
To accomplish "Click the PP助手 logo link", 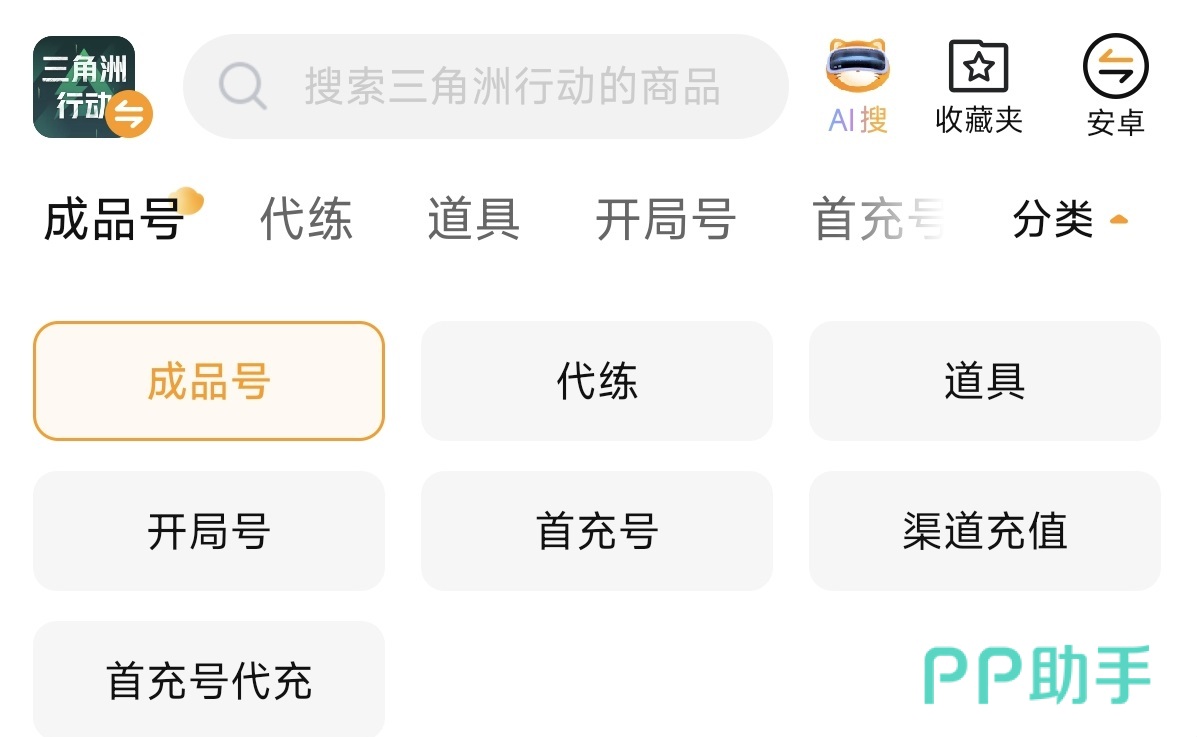I will click(x=1035, y=675).
